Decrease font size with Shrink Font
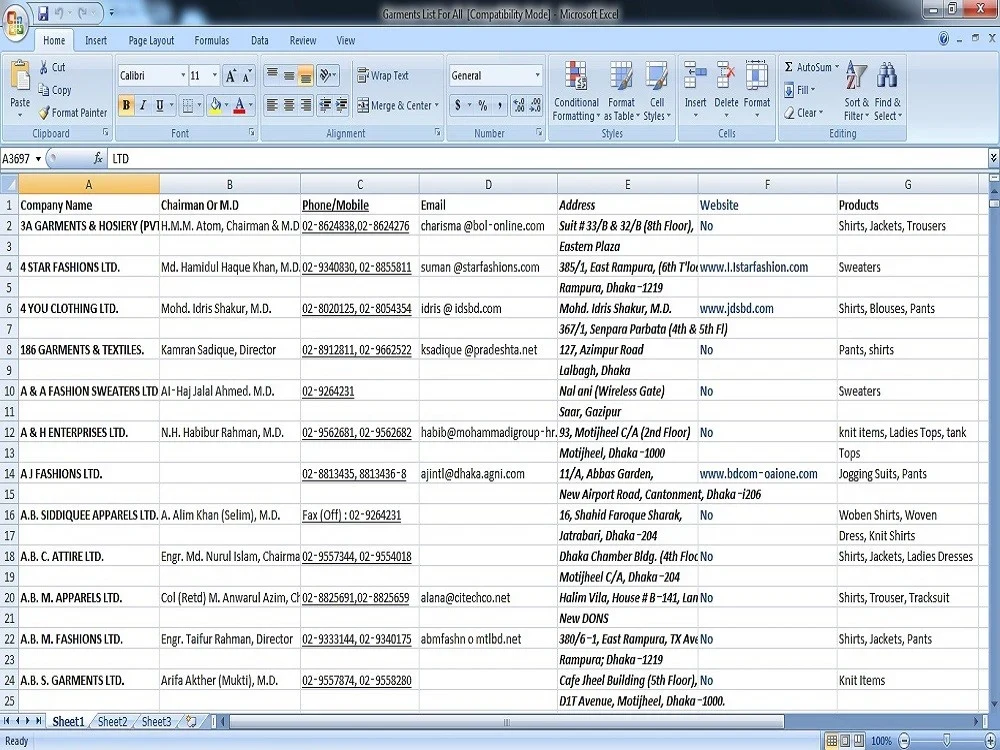This screenshot has width=1000, height=750. point(247,76)
